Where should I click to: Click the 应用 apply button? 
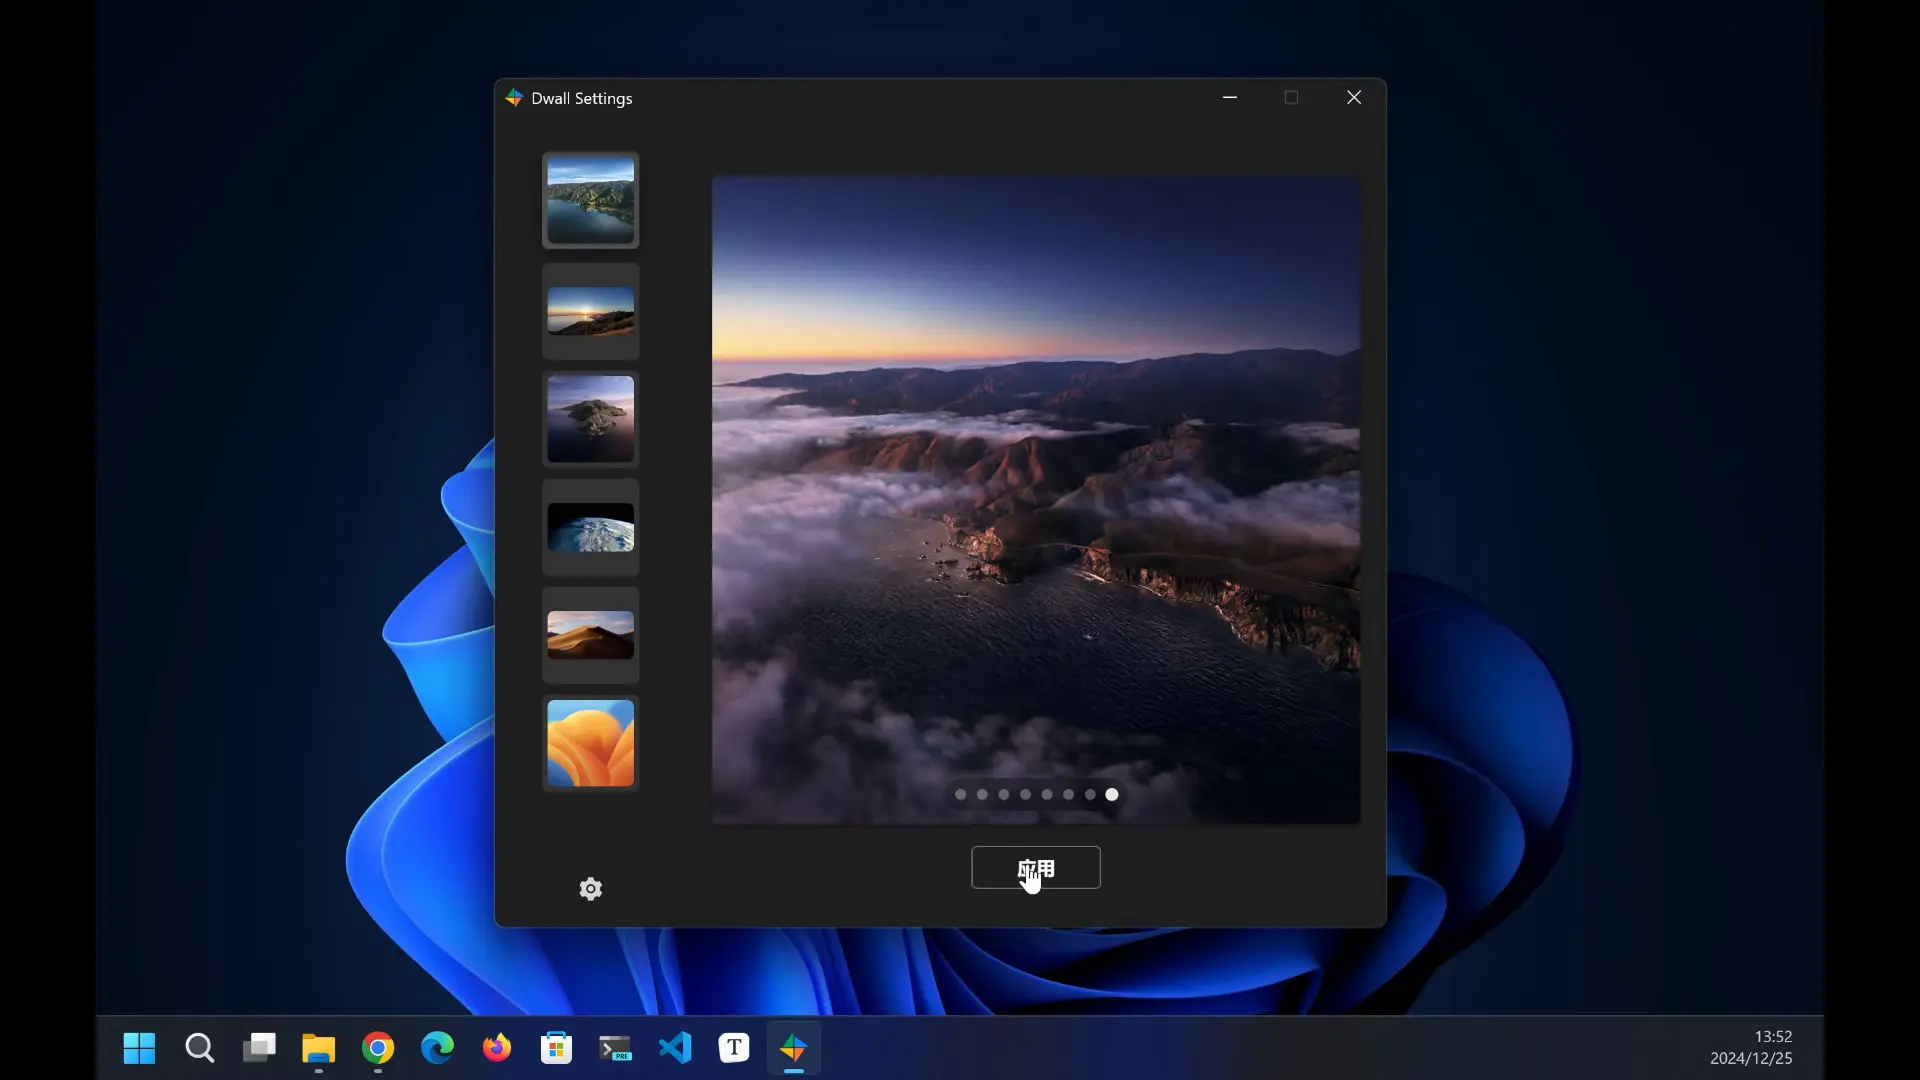tap(1035, 867)
